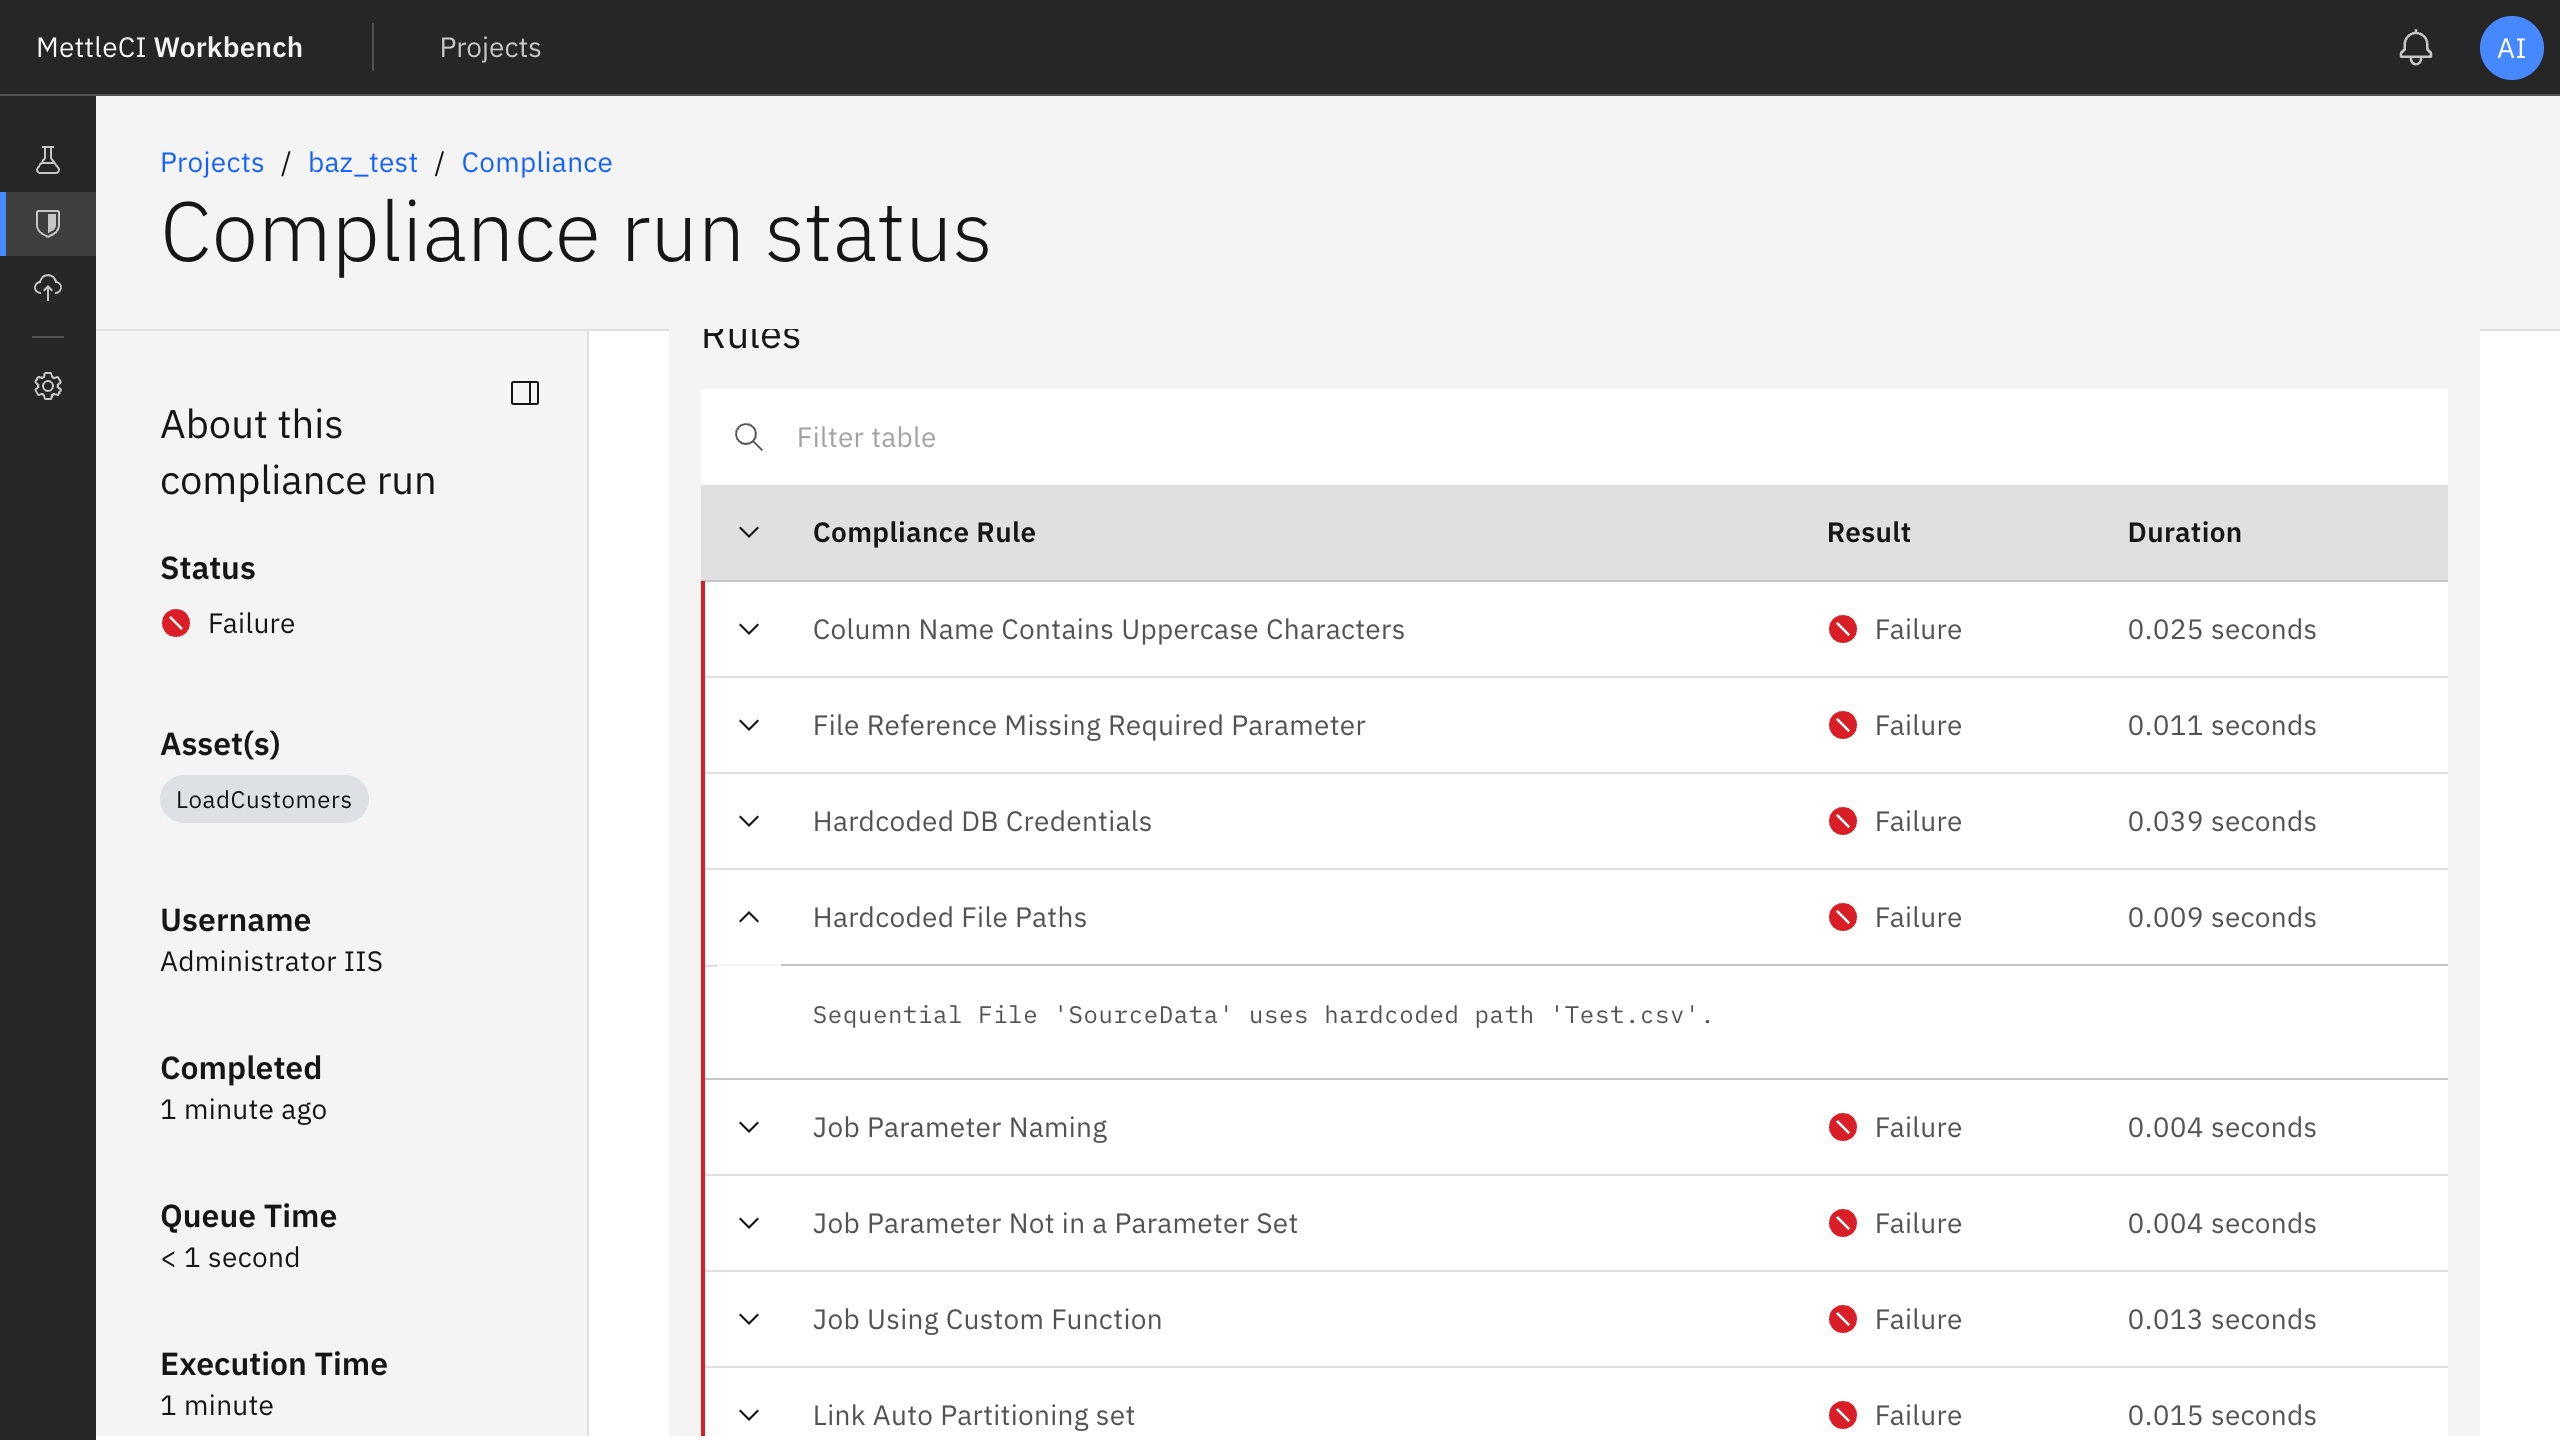2560x1440 pixels.
Task: Select the shield compliance icon in sidebar
Action: pyautogui.click(x=48, y=223)
